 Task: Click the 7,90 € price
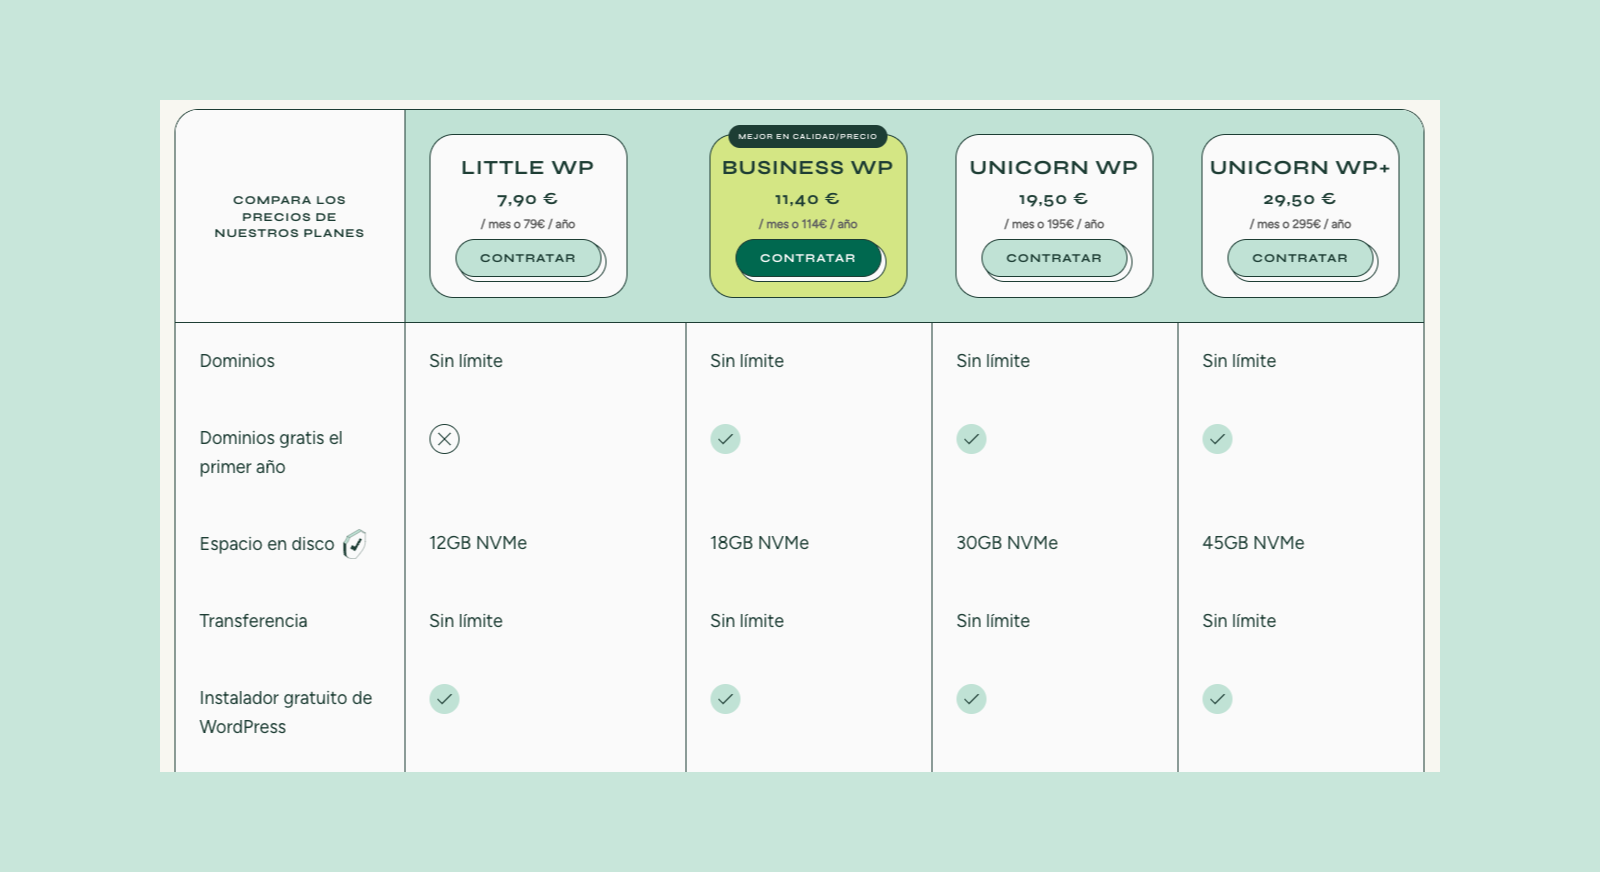(x=528, y=199)
